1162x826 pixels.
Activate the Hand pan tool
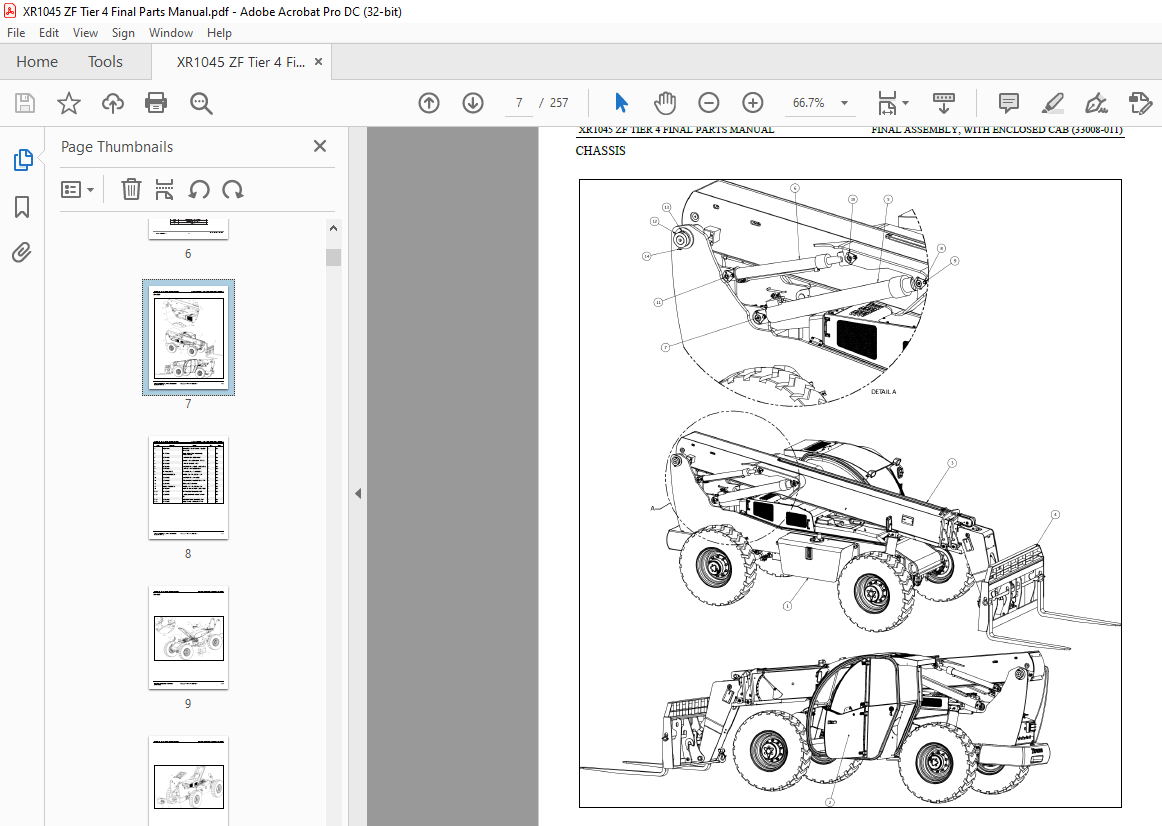point(665,103)
